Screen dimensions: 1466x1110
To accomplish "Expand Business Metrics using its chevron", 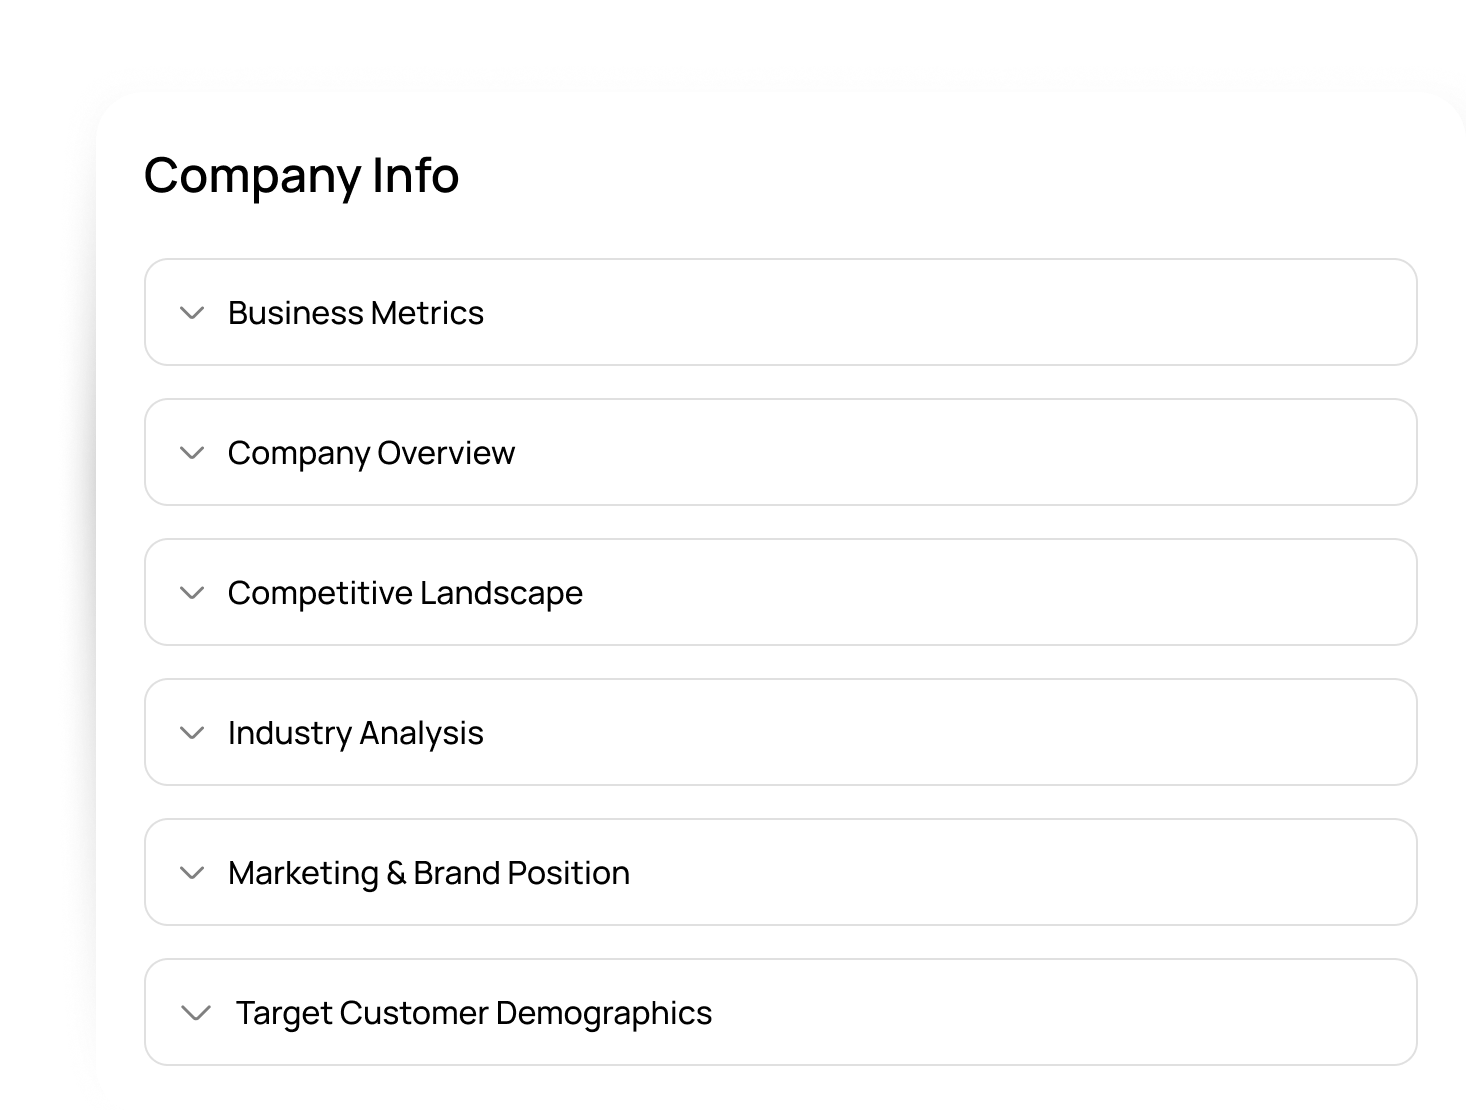I will [x=192, y=313].
